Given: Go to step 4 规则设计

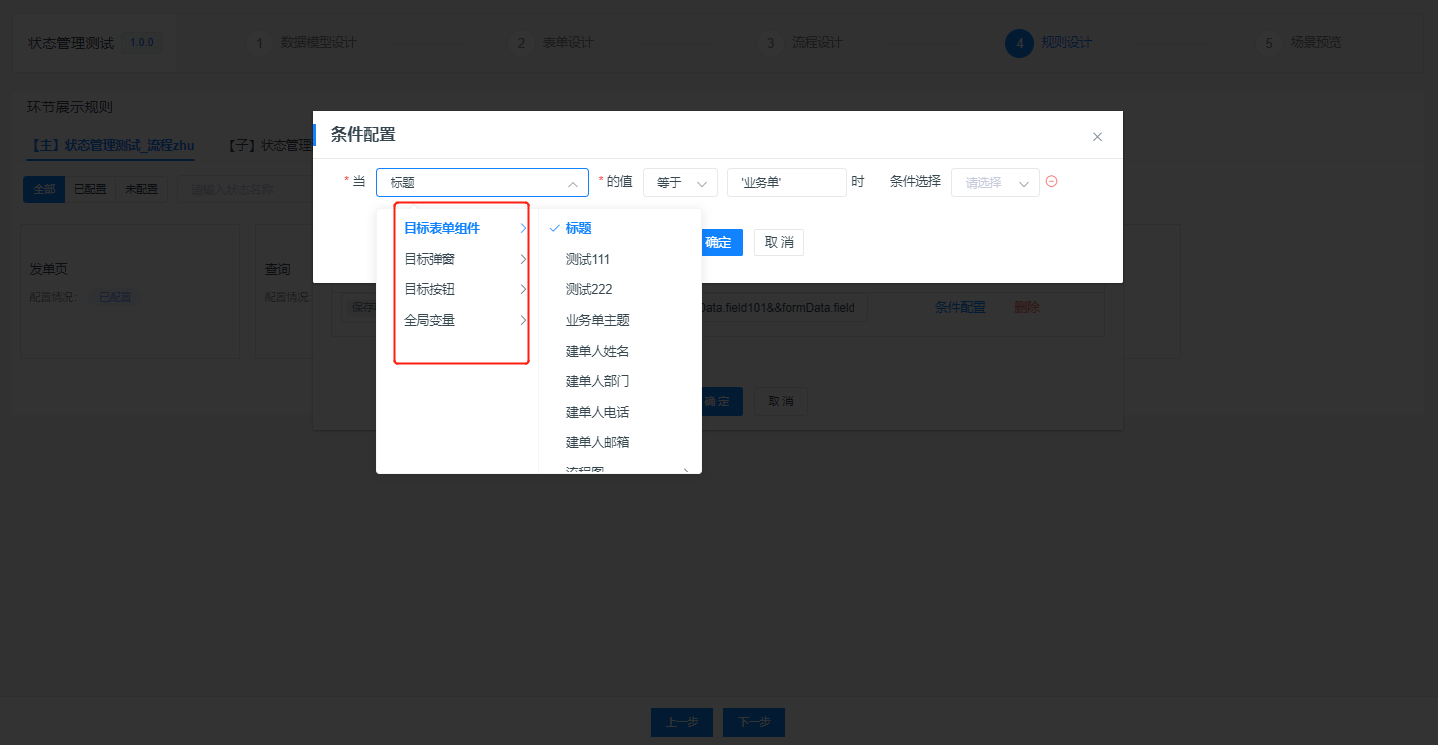Looking at the screenshot, I should coord(1049,43).
